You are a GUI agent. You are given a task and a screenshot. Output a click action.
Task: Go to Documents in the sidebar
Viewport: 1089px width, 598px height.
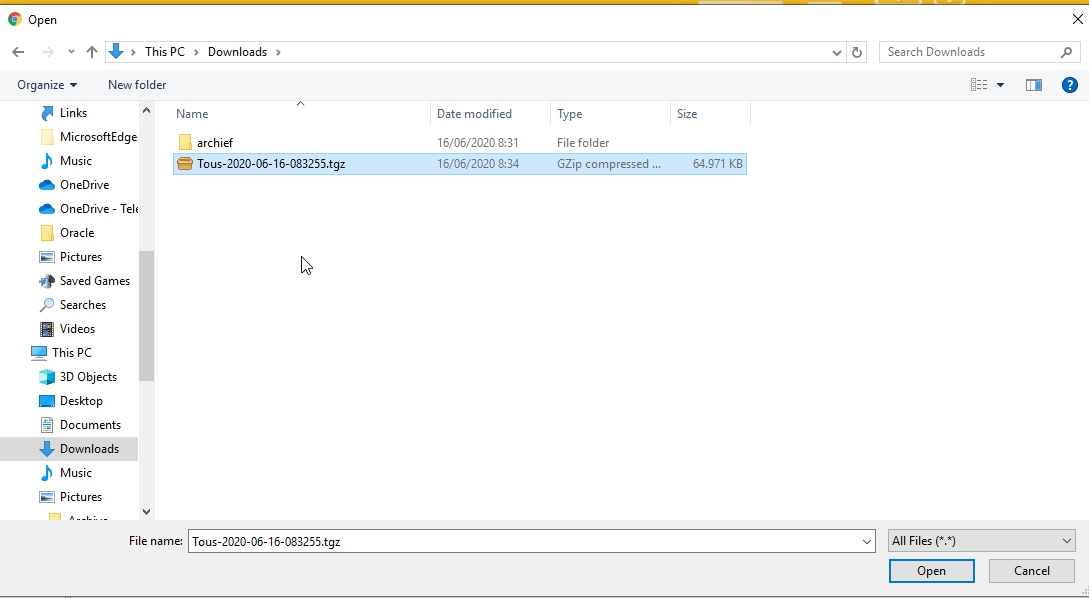90,424
